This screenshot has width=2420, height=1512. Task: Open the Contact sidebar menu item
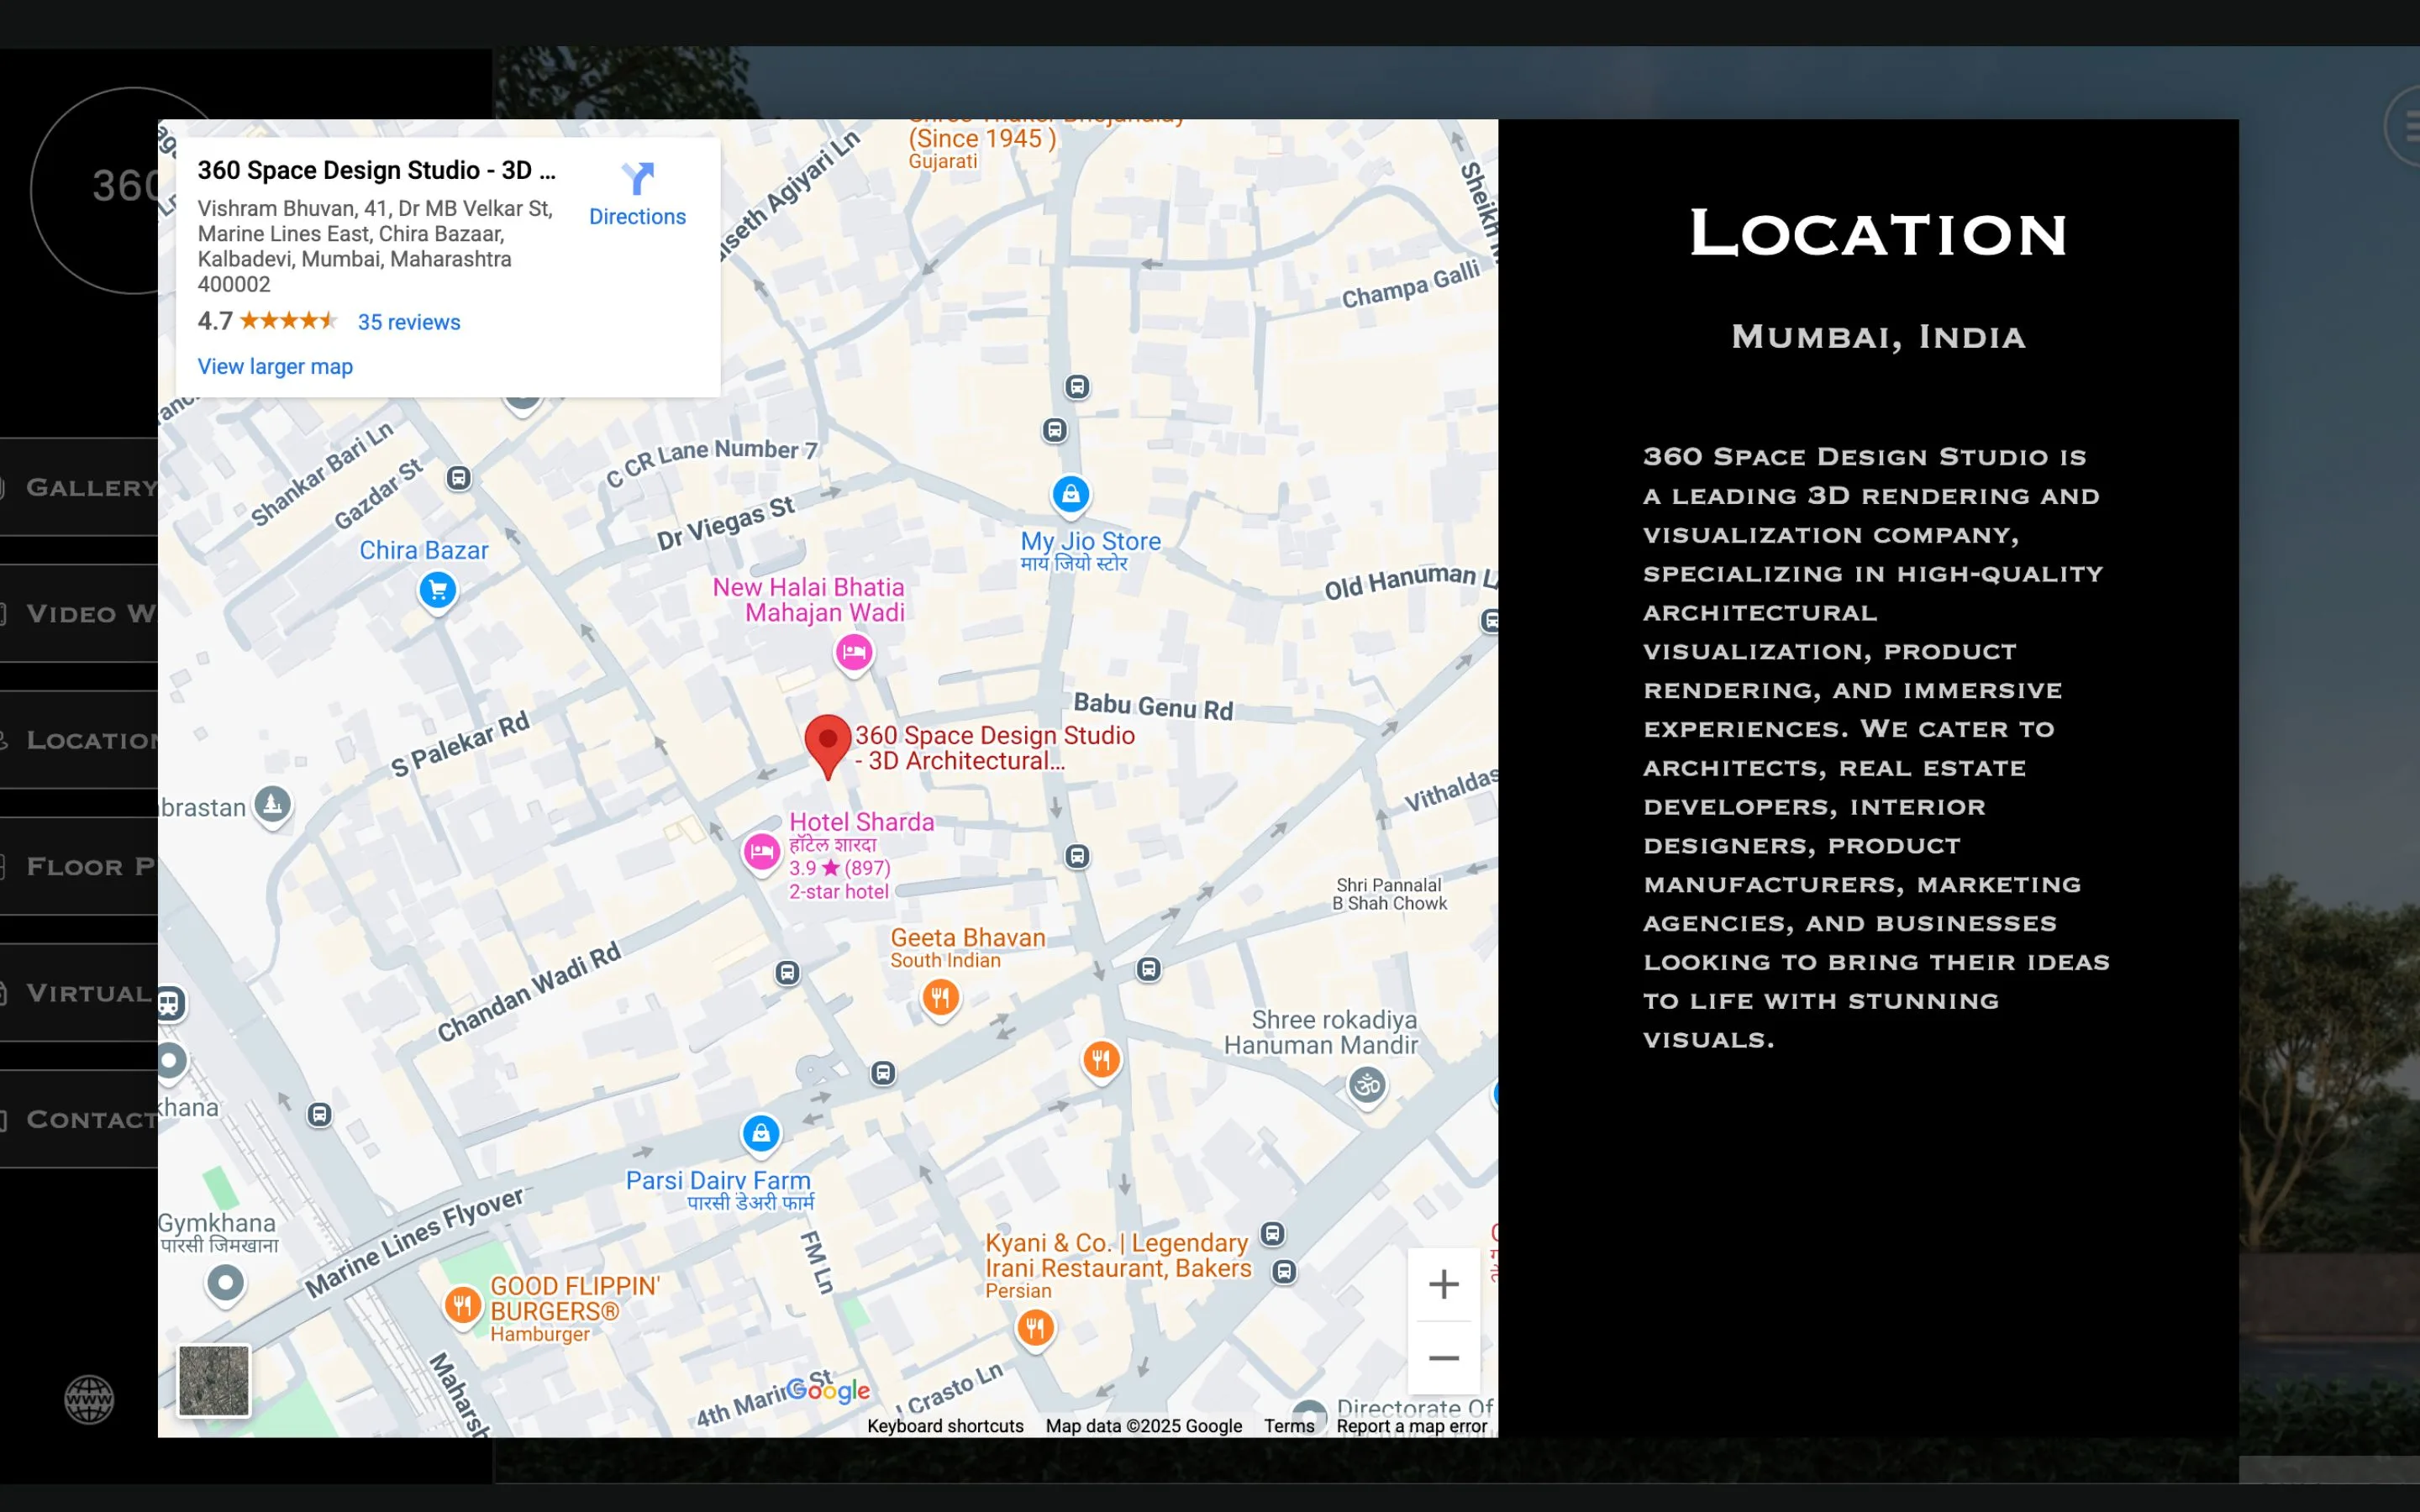pyautogui.click(x=79, y=1119)
